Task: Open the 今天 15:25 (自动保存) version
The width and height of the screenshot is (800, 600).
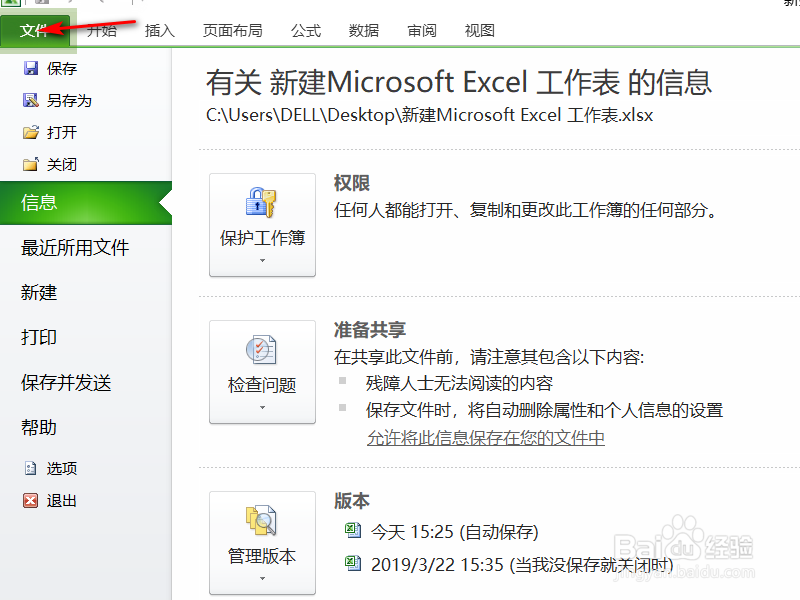Action: [x=454, y=532]
